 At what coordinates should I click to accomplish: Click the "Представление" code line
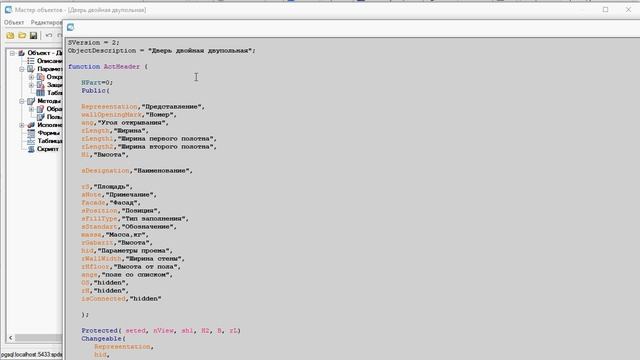(x=143, y=107)
